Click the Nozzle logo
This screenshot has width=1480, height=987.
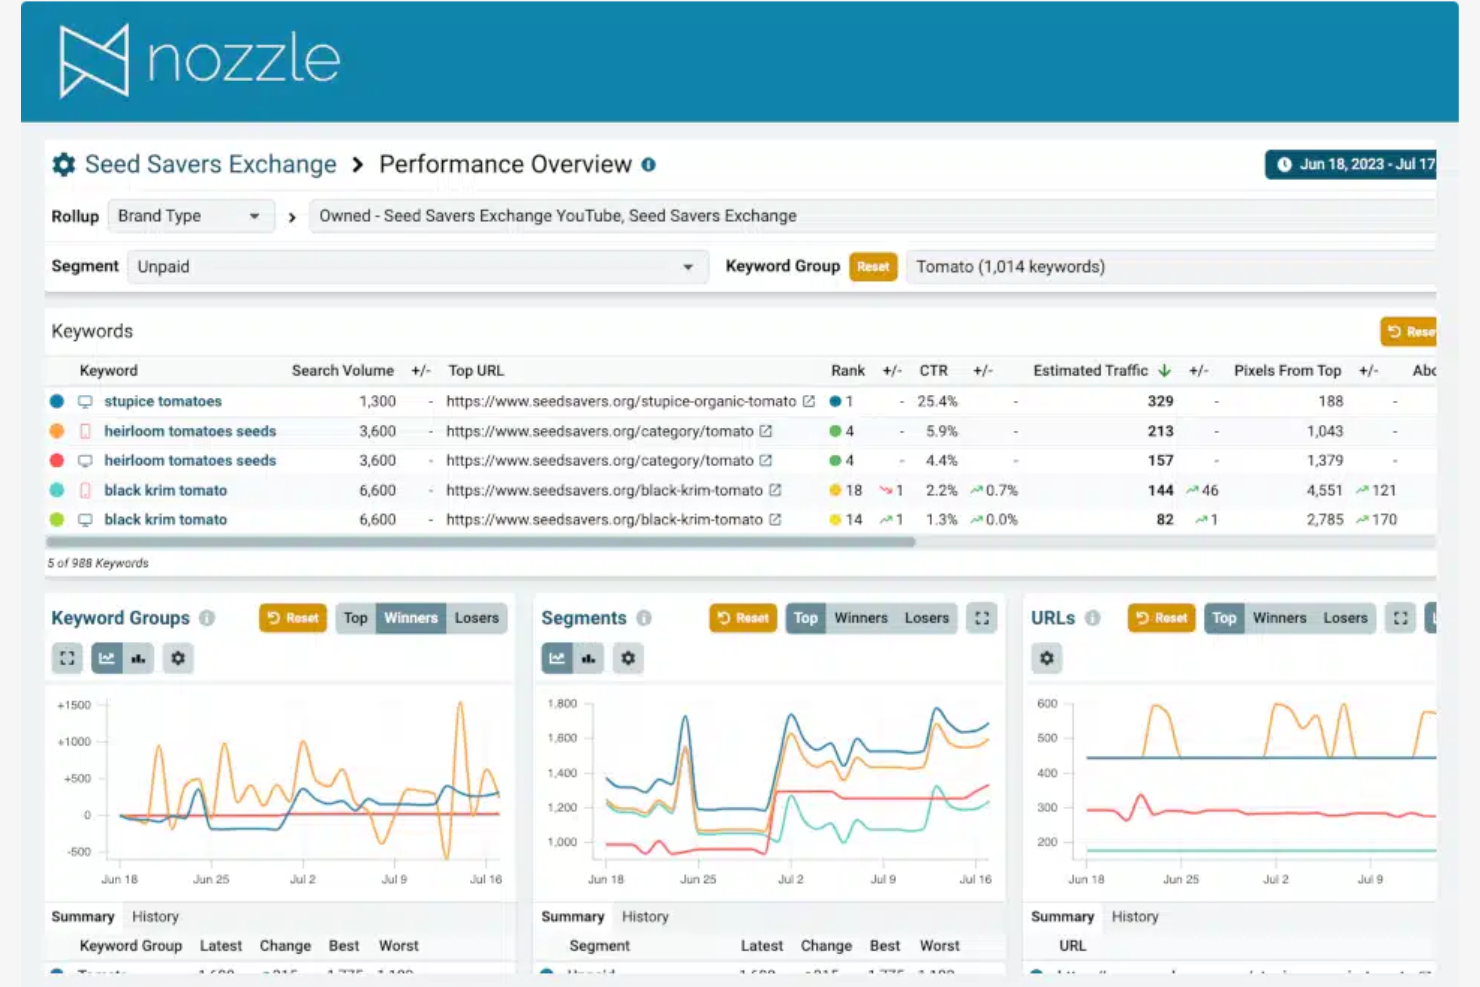pyautogui.click(x=200, y=61)
